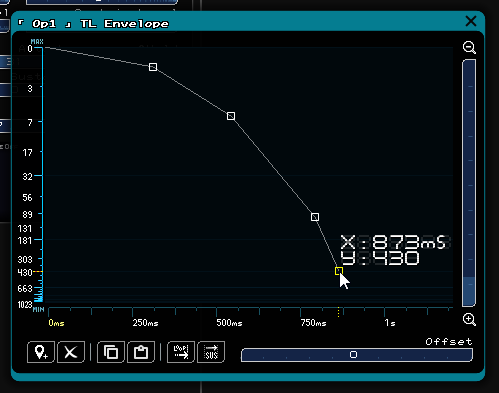
Task: Click the 500ms time axis label
Action: [229, 323]
